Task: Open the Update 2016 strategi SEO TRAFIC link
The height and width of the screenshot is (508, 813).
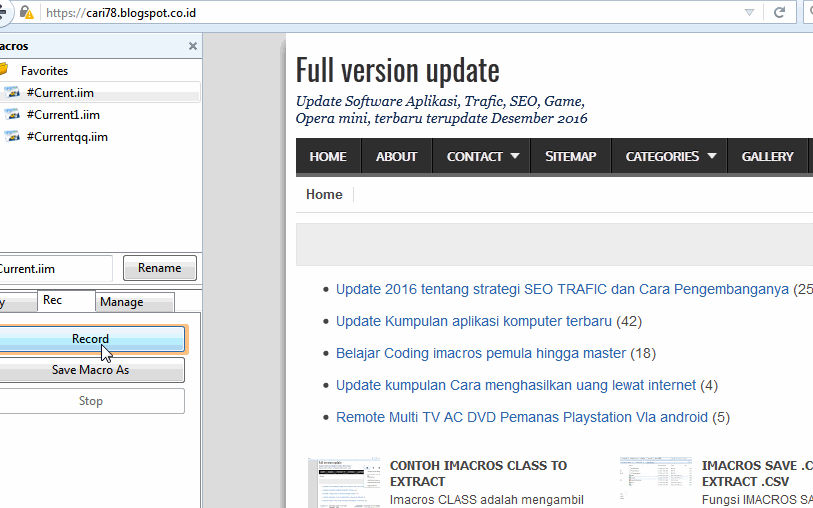Action: tap(563, 289)
